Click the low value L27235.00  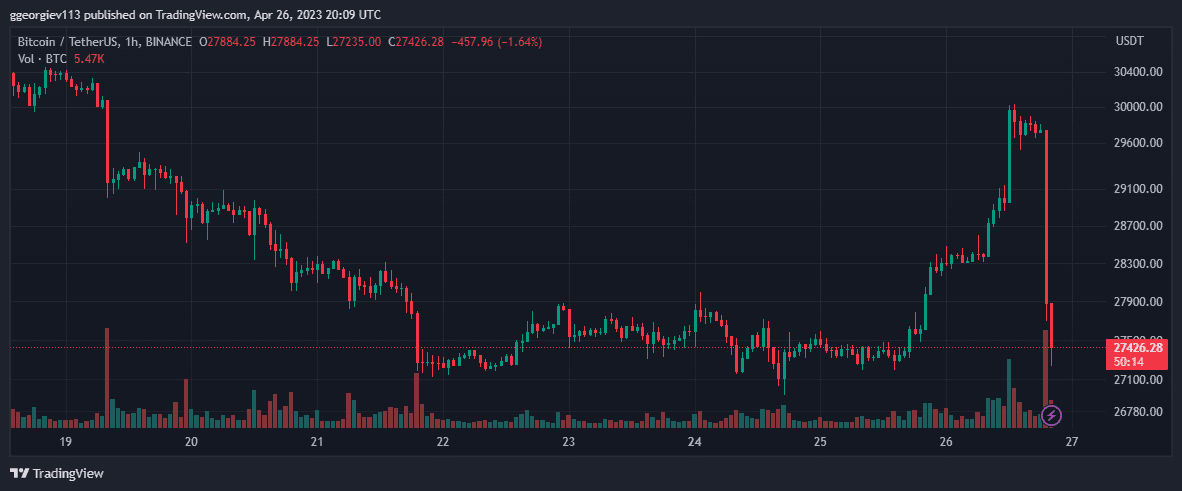353,42
